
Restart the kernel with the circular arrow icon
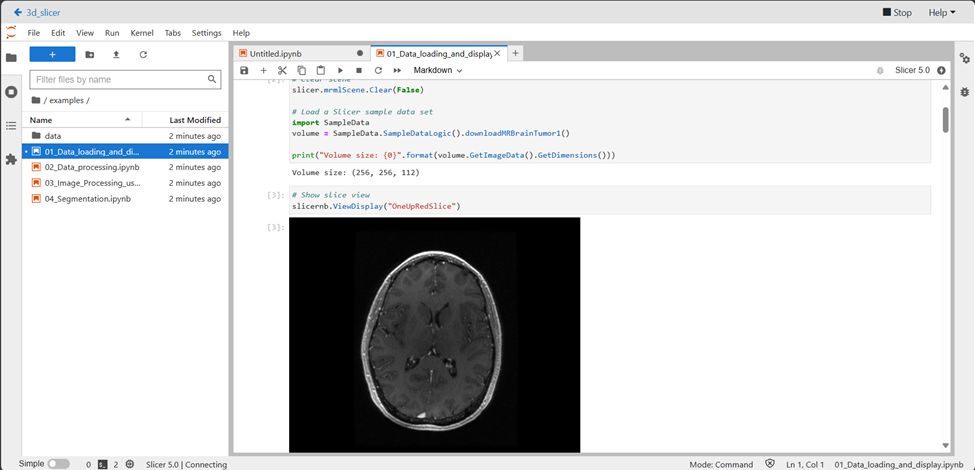(x=378, y=70)
